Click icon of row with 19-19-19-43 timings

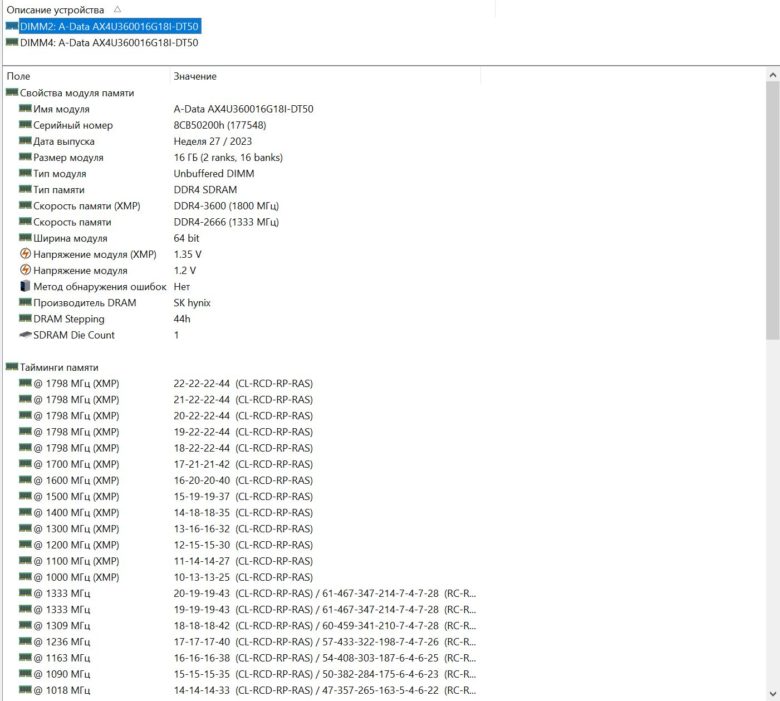(25, 609)
